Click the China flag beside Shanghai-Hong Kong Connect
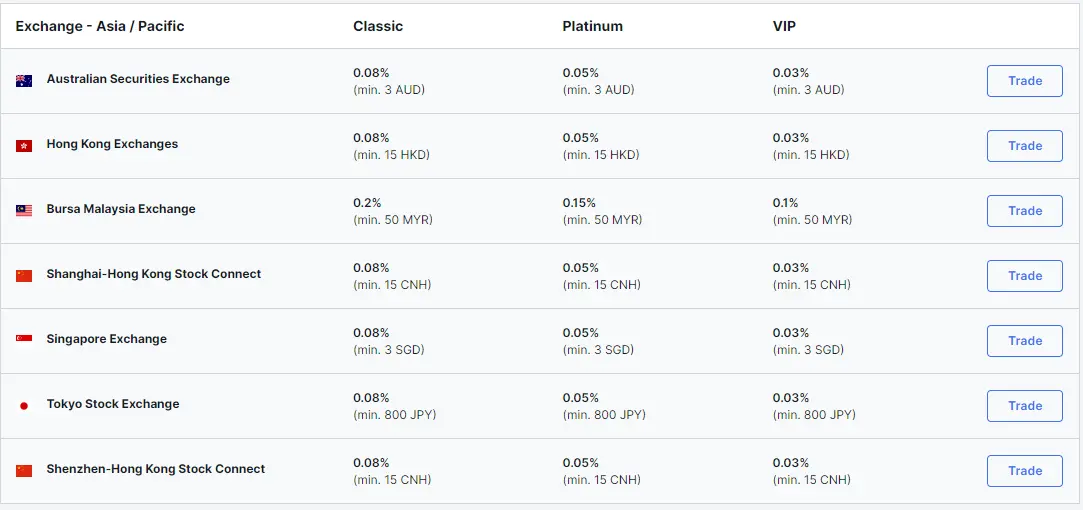 pos(24,276)
